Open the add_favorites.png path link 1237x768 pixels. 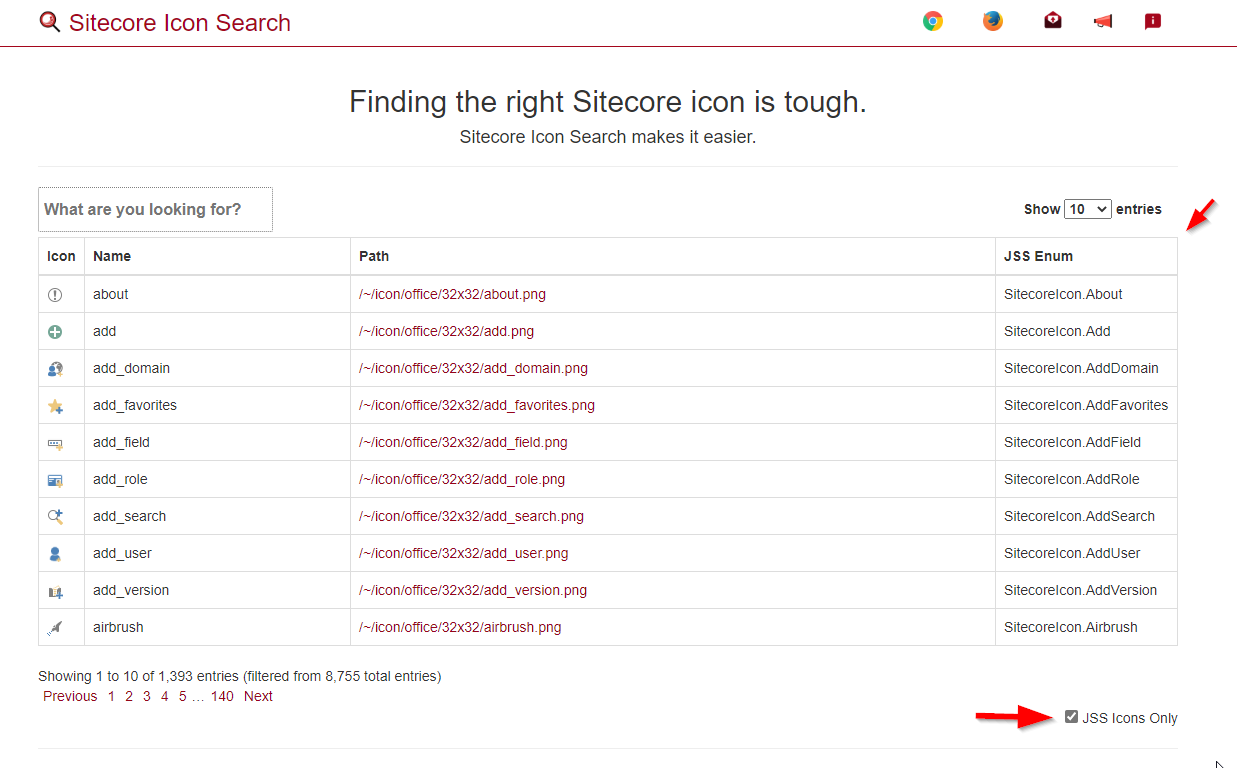click(477, 405)
